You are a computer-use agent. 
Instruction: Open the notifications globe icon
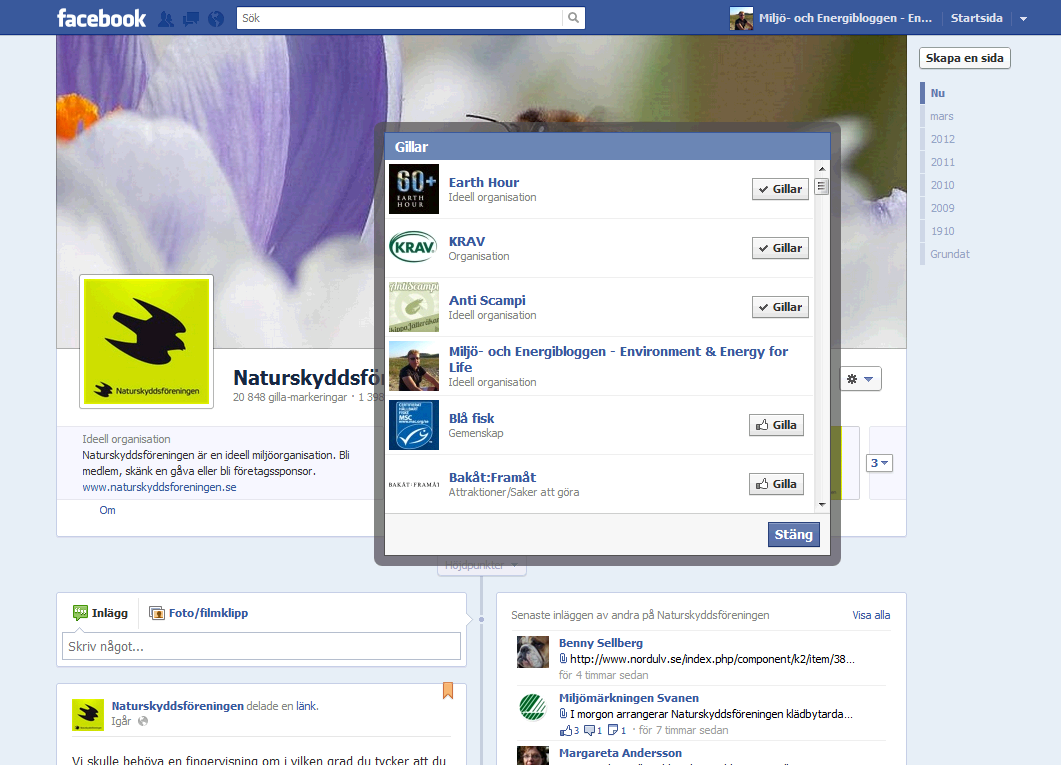pos(216,19)
